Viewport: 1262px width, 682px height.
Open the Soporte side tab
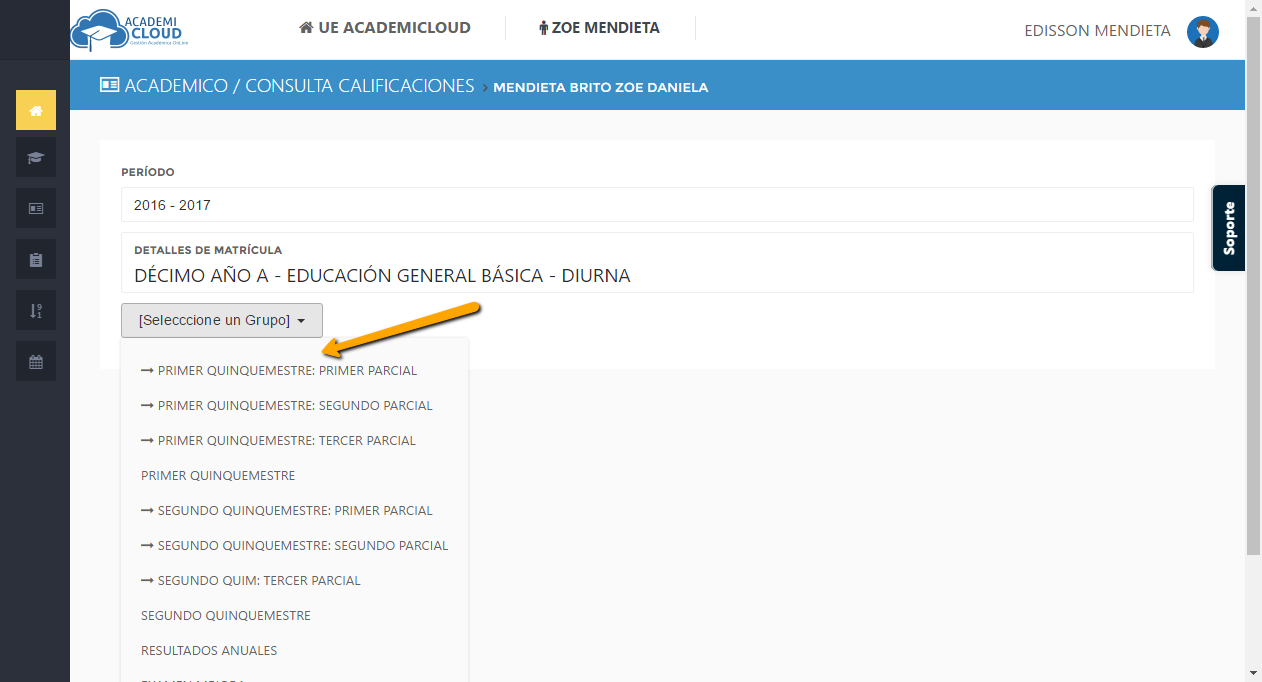(x=1229, y=228)
